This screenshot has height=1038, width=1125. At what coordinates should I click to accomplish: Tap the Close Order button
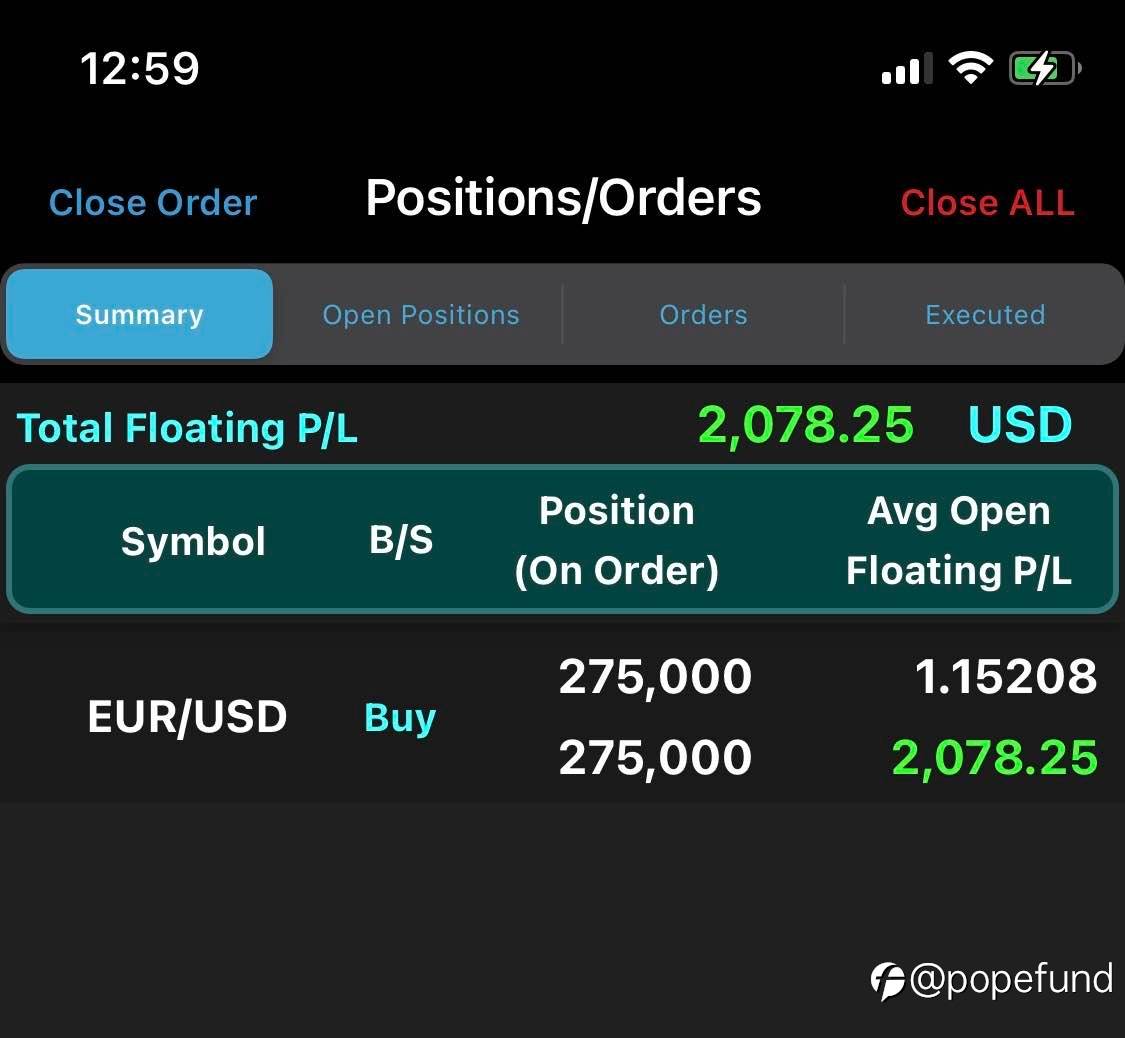tap(153, 203)
